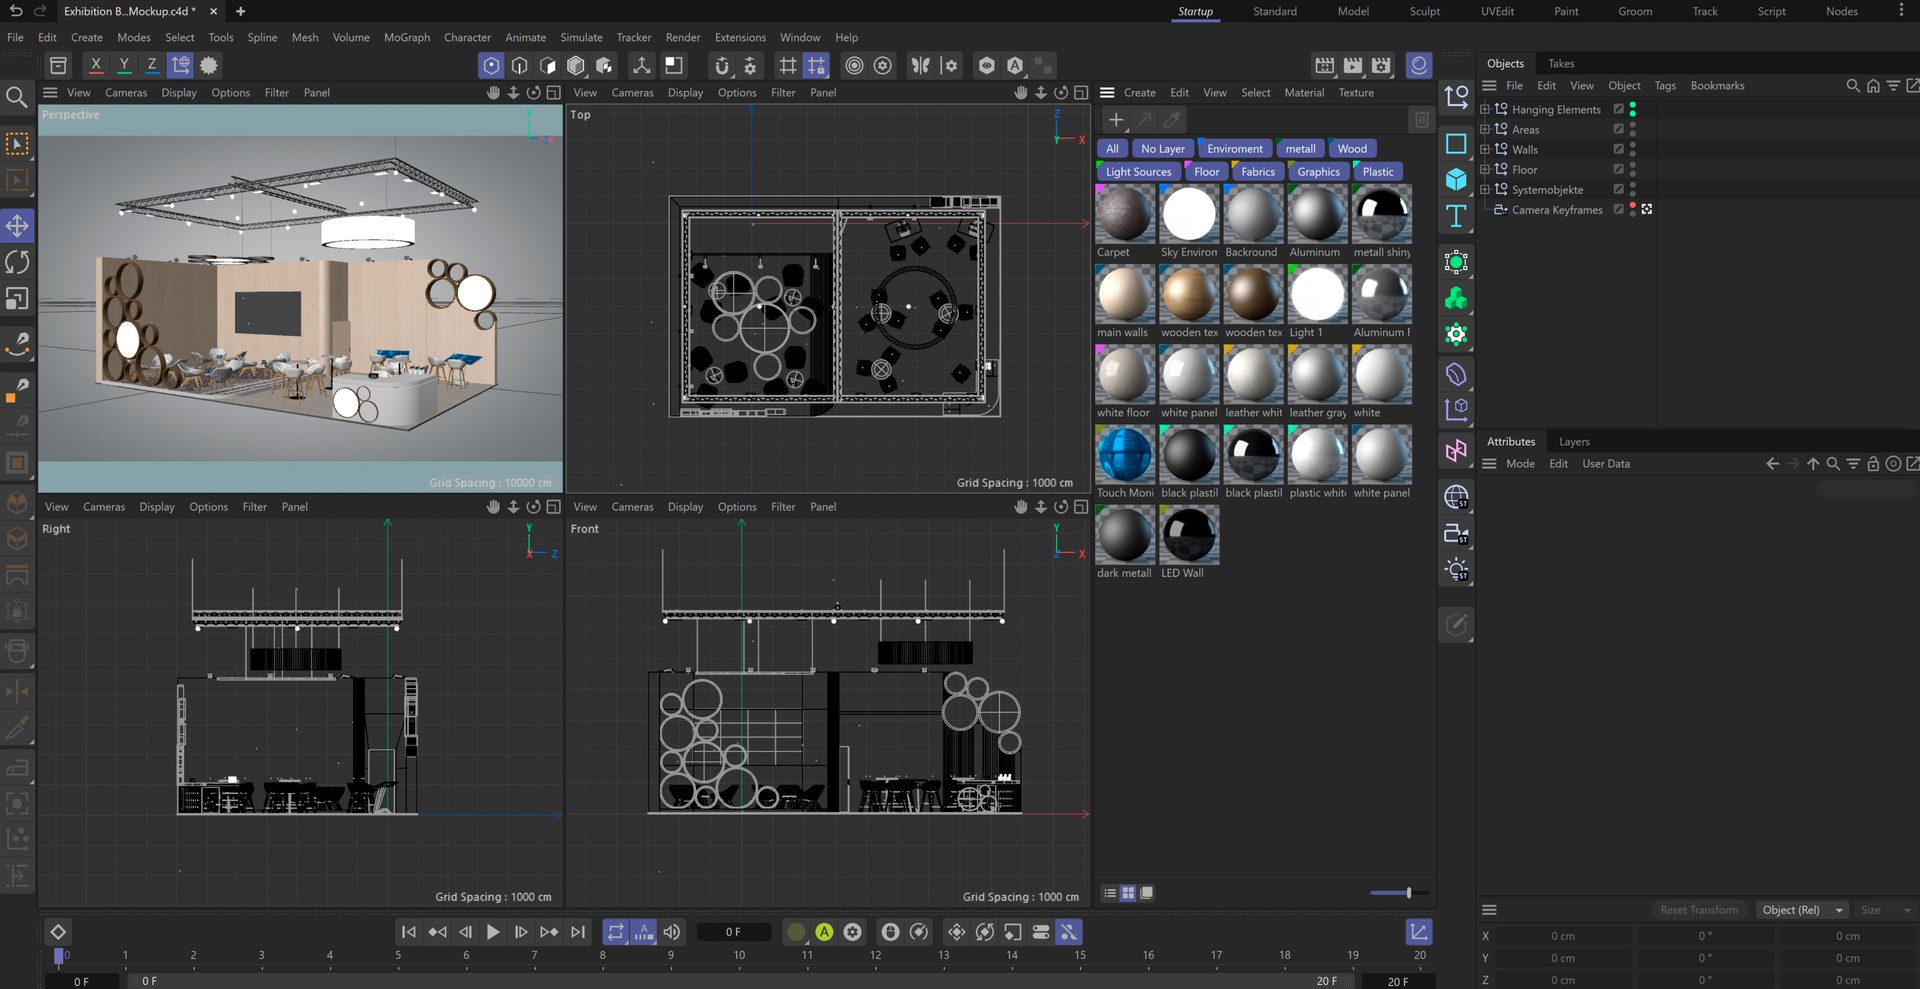
Task: Open the Extensions menu
Action: [x=740, y=37]
